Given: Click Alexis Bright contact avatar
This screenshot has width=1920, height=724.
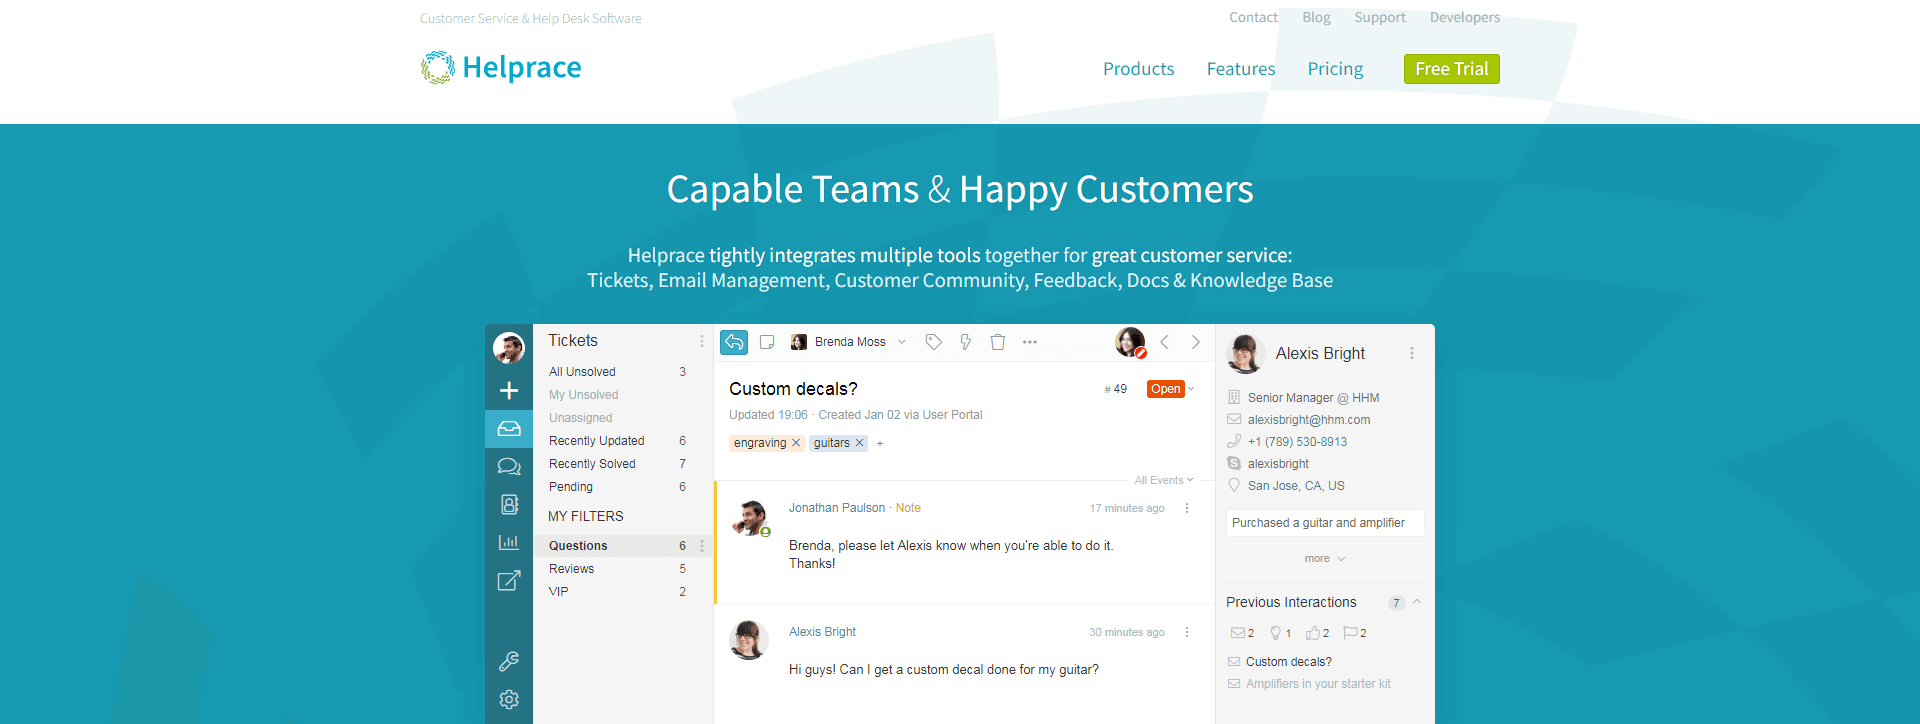Looking at the screenshot, I should click(1246, 354).
